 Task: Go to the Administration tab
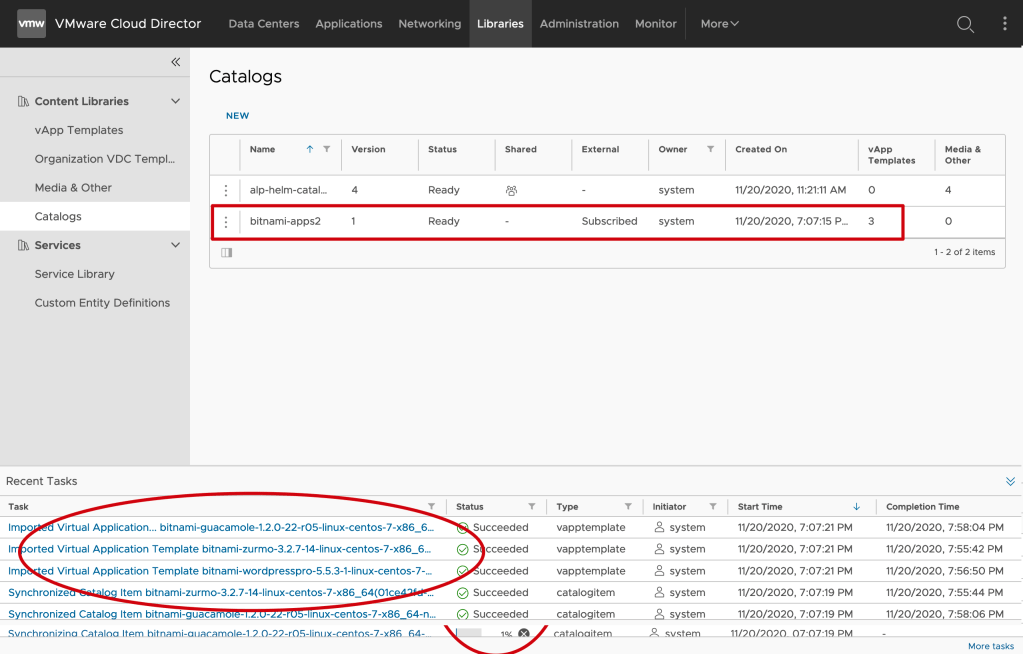pos(579,24)
